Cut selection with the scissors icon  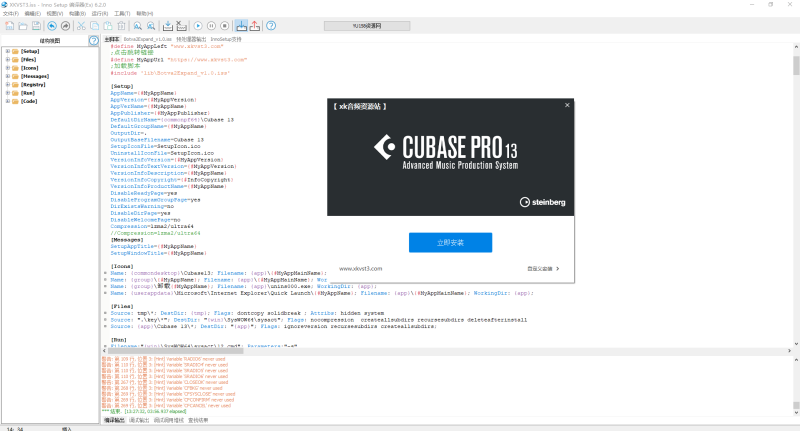coord(81,26)
